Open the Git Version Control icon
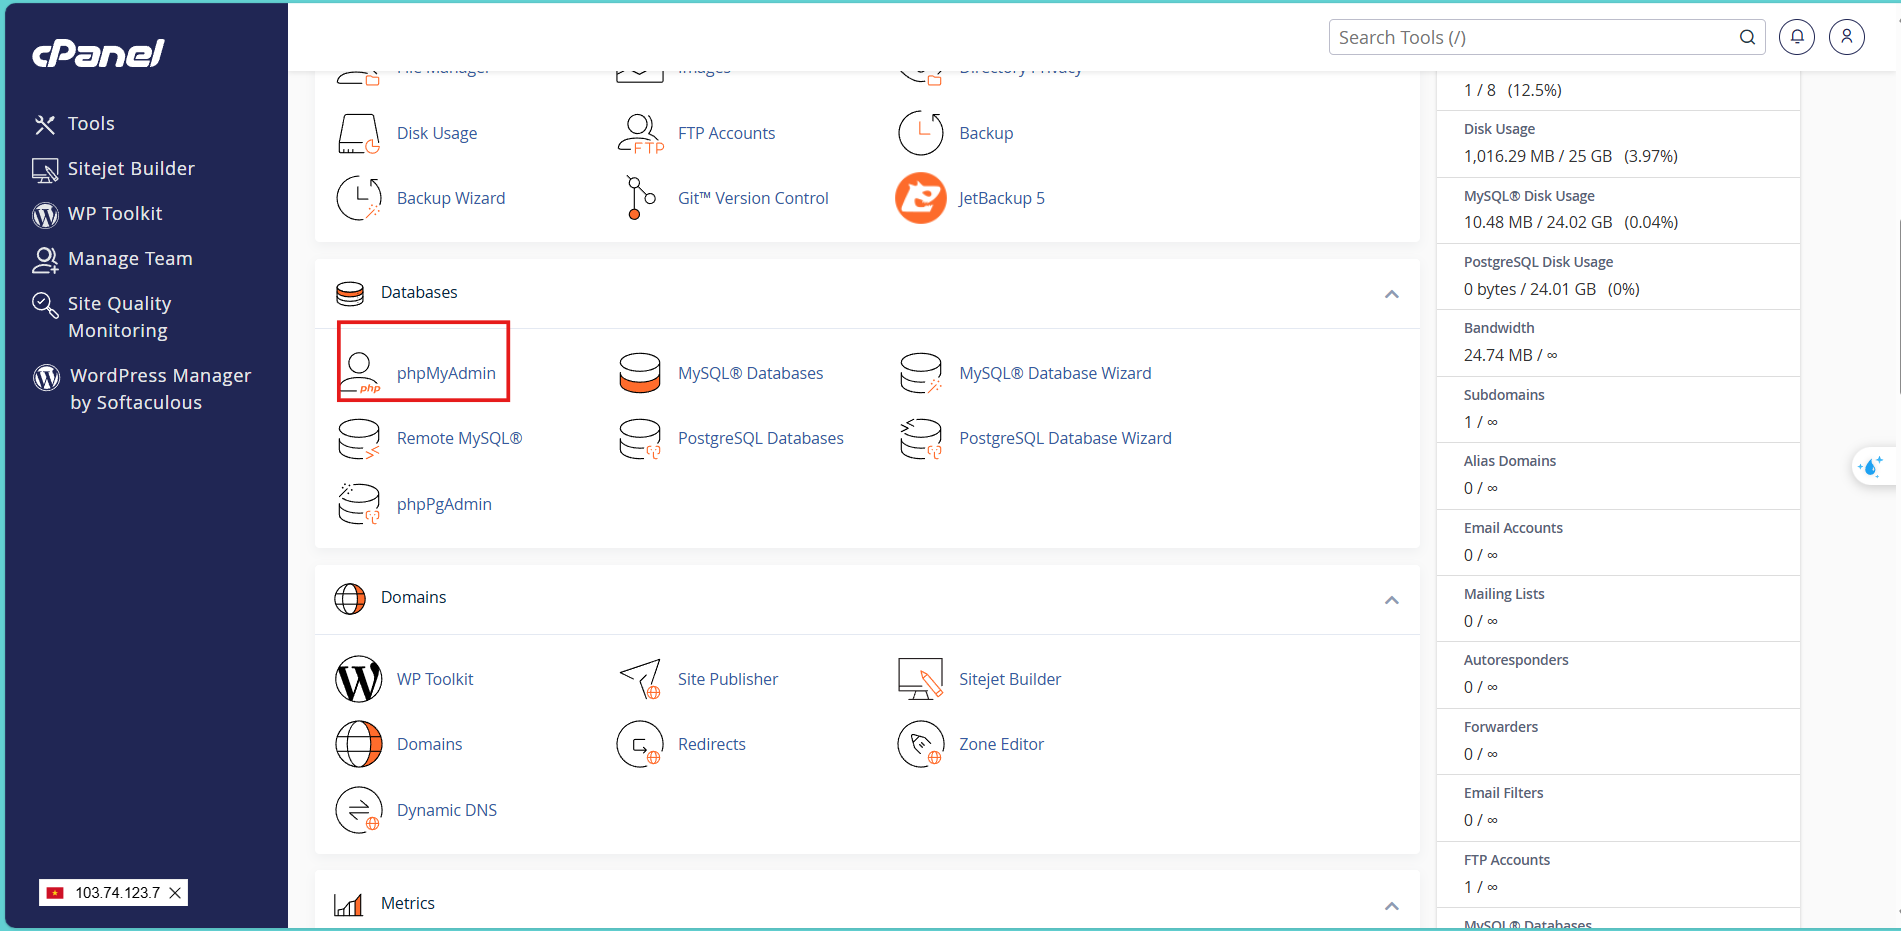The width and height of the screenshot is (1901, 931). point(640,198)
